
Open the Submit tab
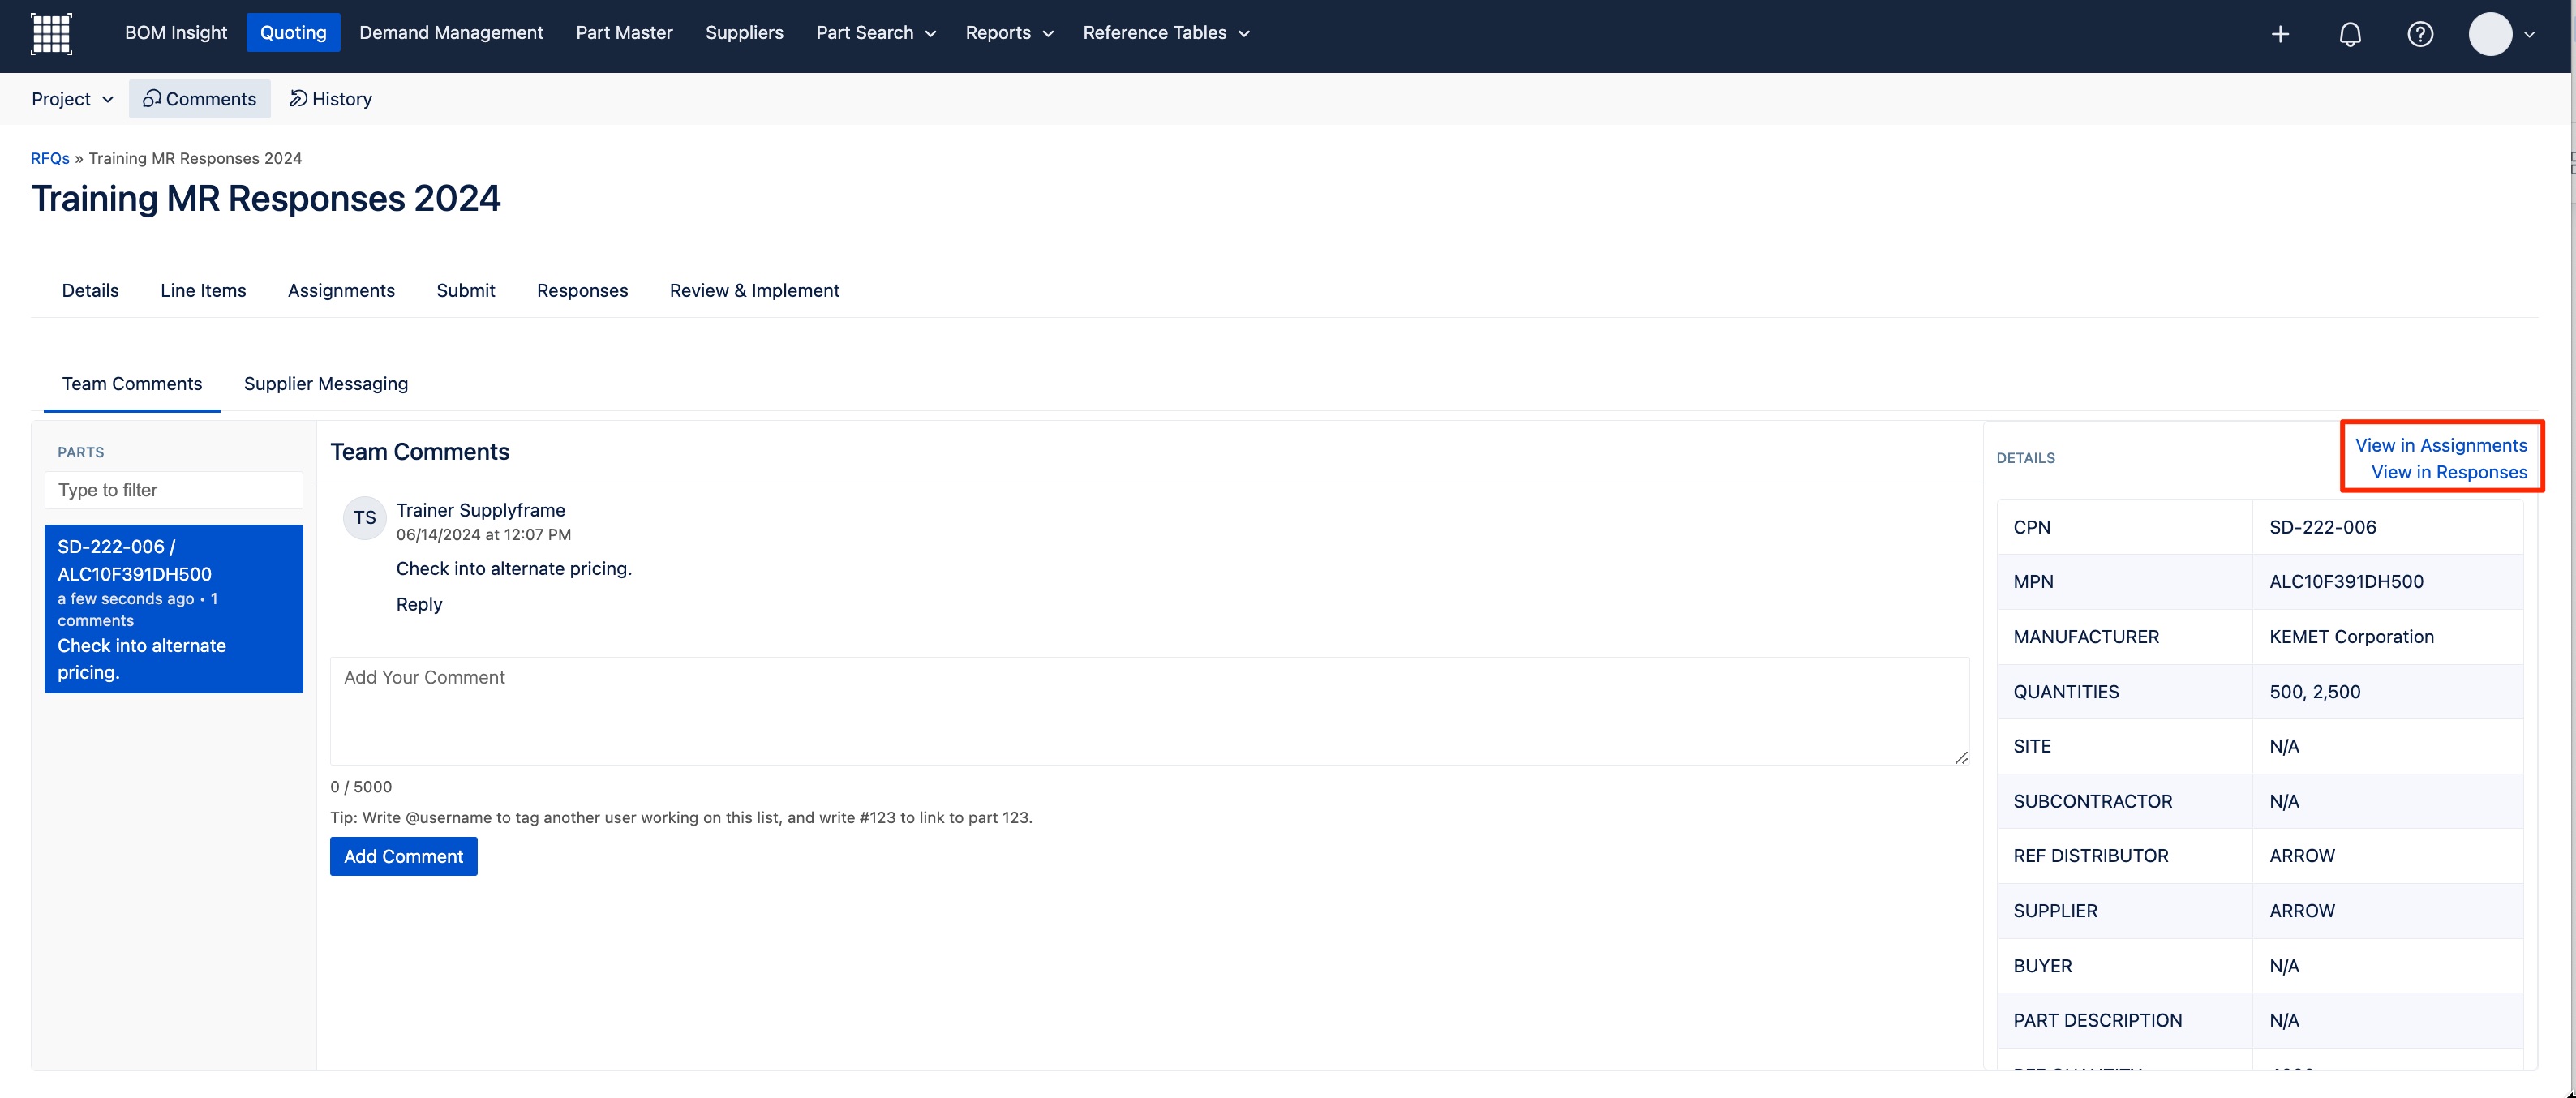click(x=466, y=290)
